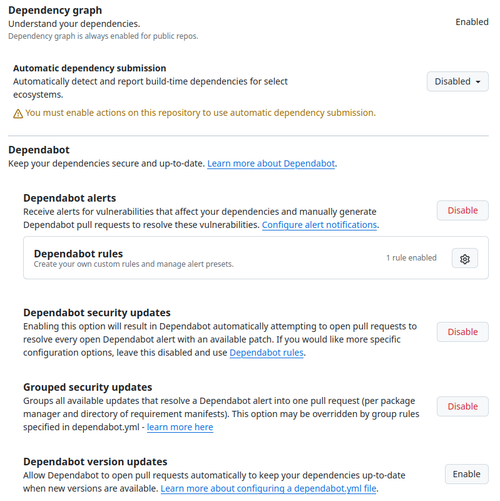Disable Dependabot alerts
This screenshot has height=501, width=500.
point(462,210)
